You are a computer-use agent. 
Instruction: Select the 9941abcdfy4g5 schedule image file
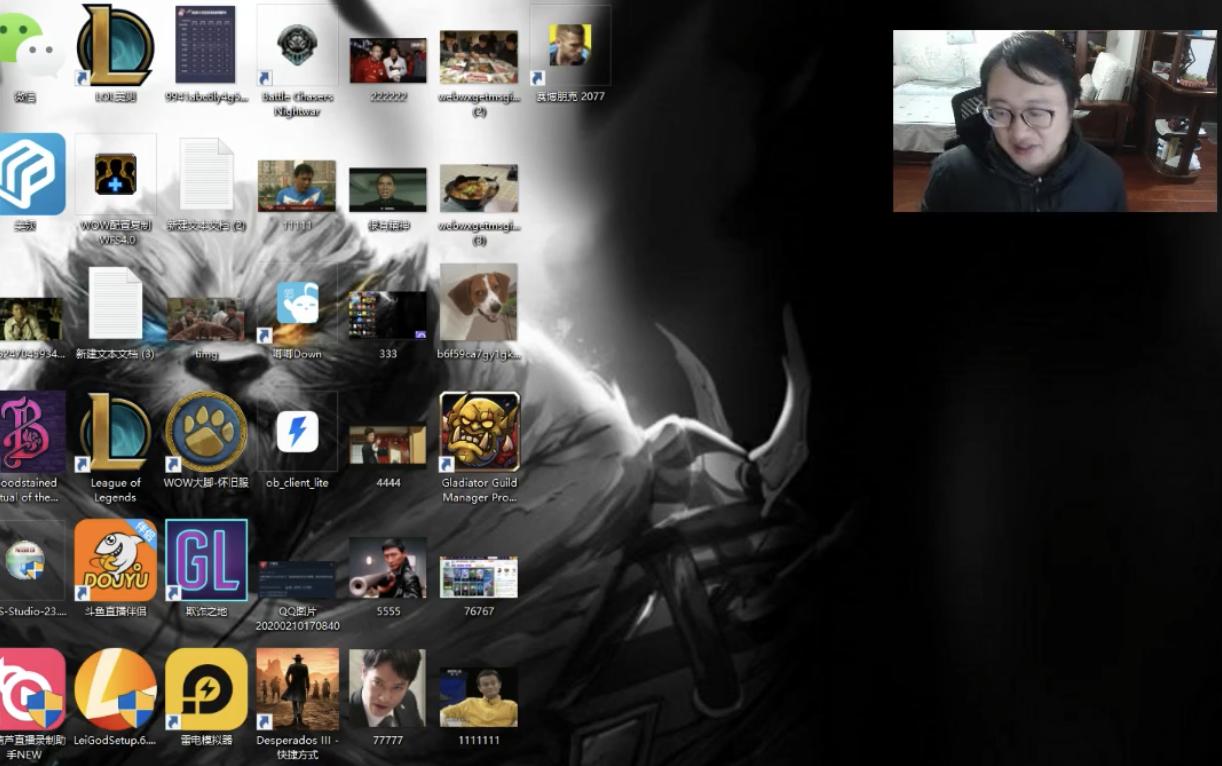click(x=206, y=45)
